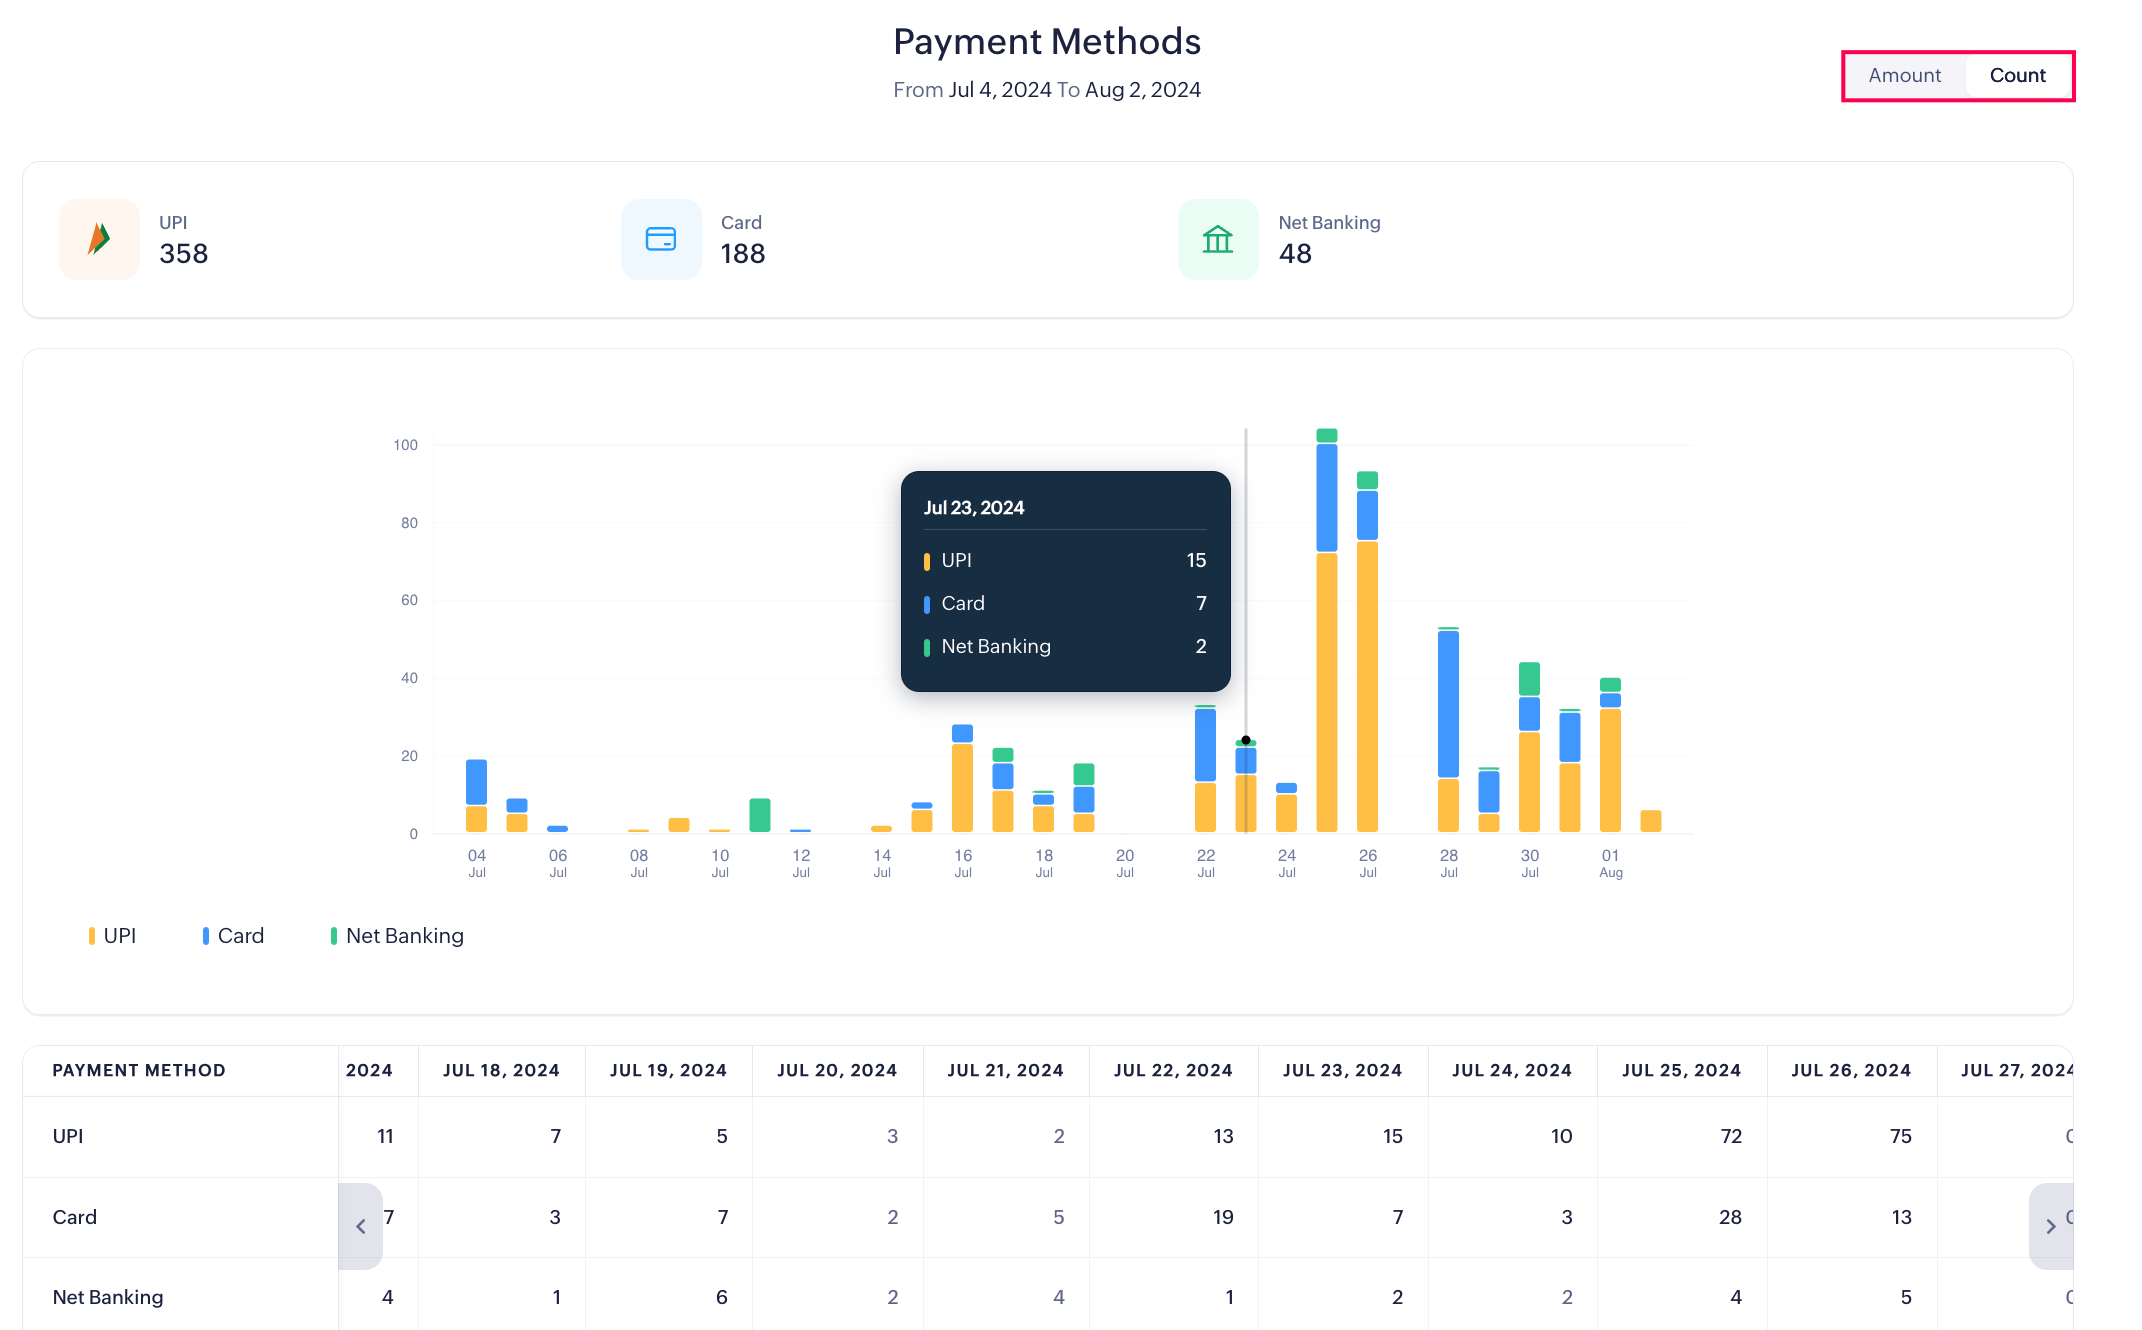This screenshot has width=2142, height=1330.
Task: Toggle Net Banking series in legend
Action: pos(397,936)
